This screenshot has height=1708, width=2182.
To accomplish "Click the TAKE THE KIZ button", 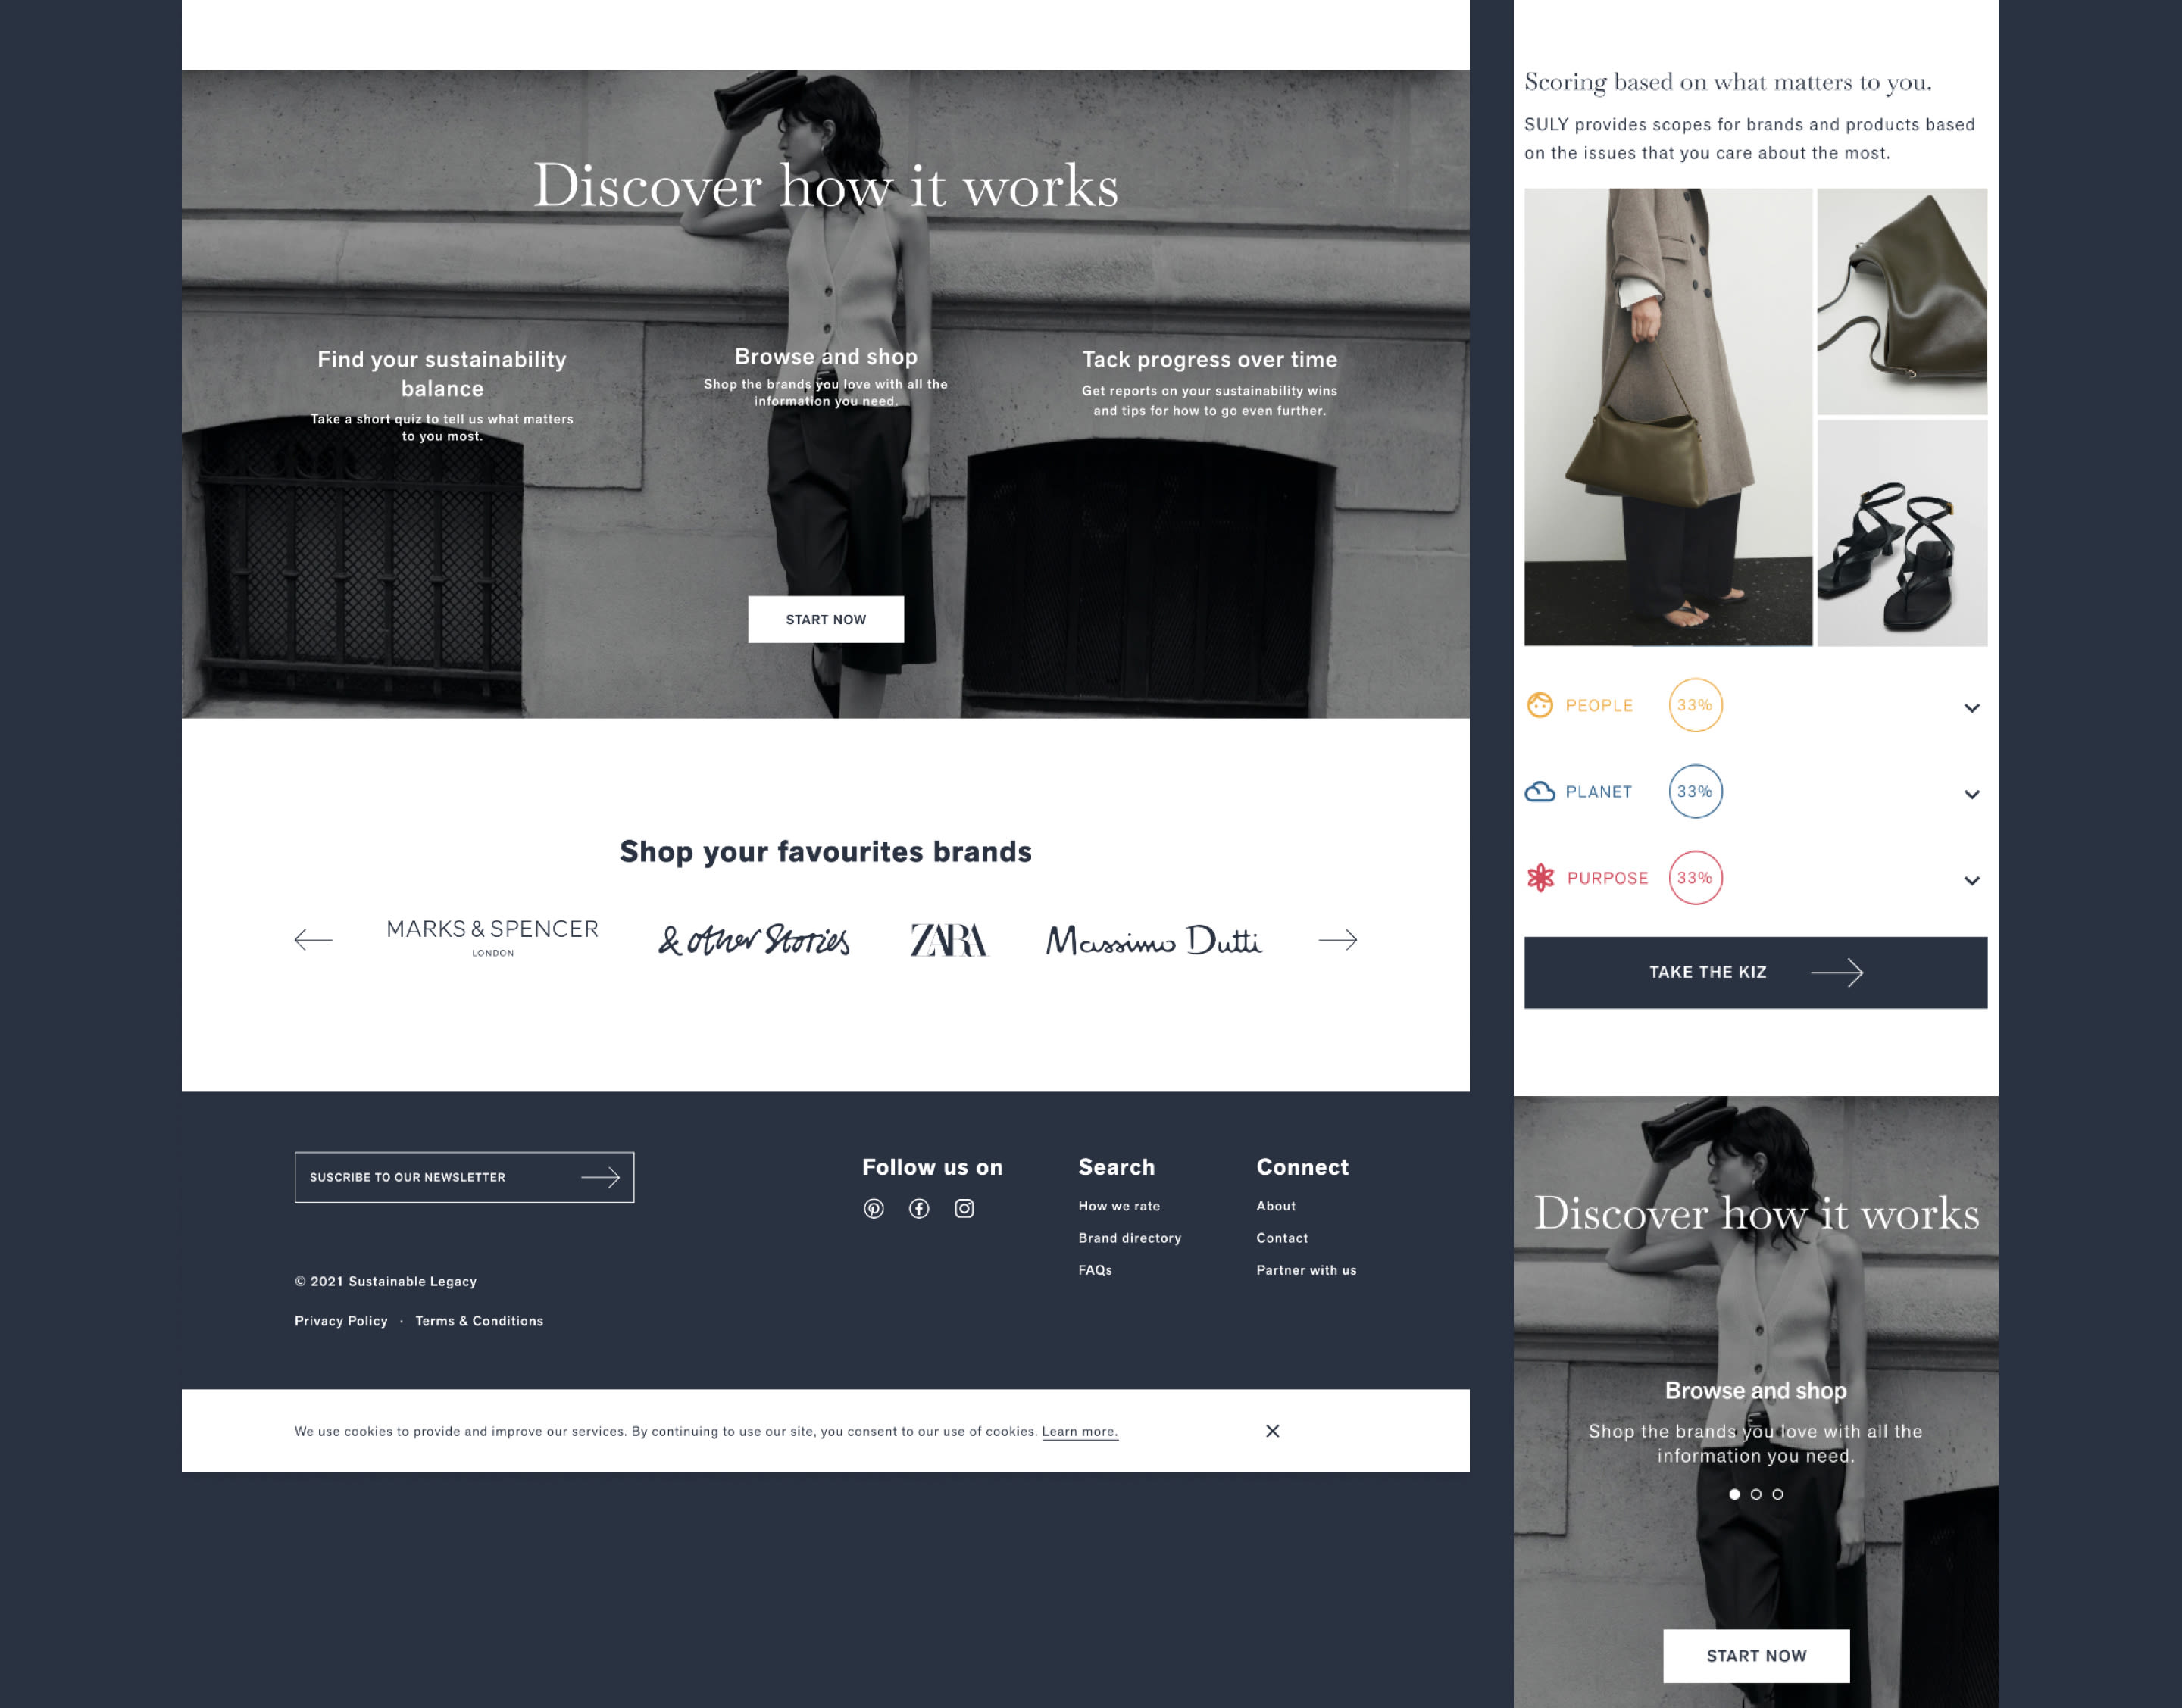I will click(x=1755, y=972).
